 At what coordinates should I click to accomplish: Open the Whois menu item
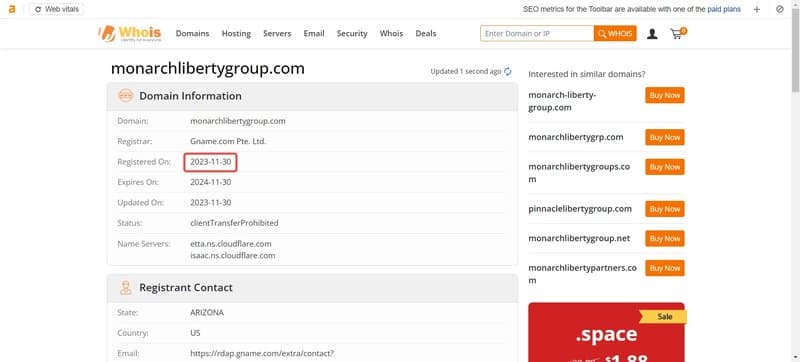coord(391,34)
